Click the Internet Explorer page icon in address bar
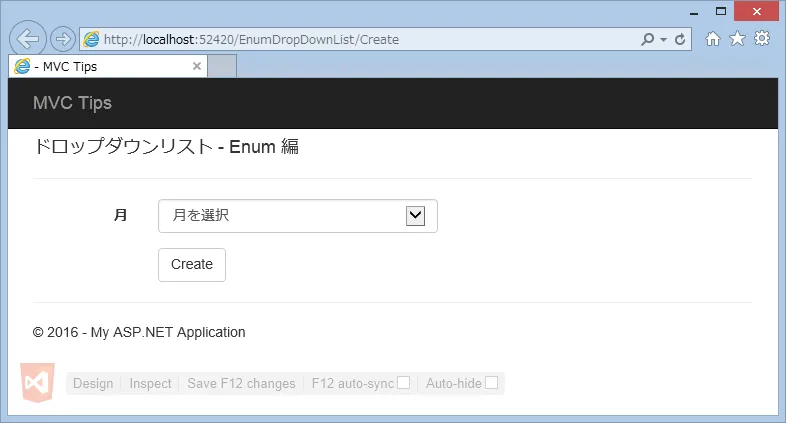This screenshot has height=423, width=786. (x=91, y=39)
